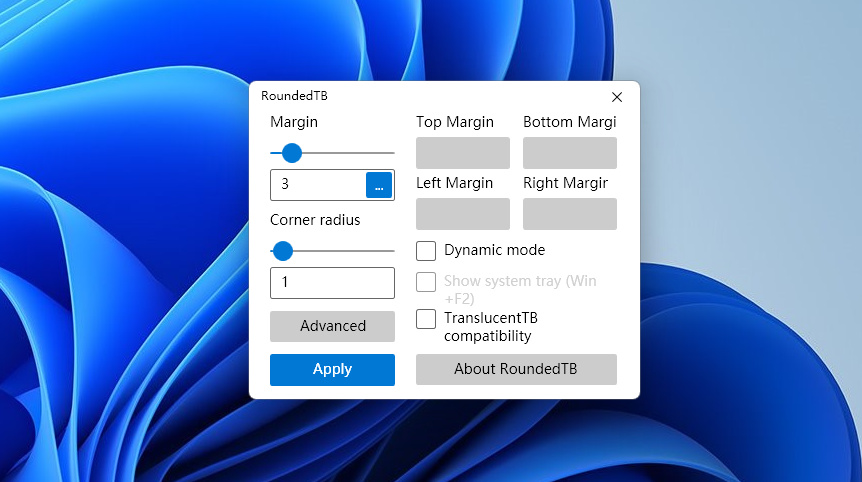Click the Left Margin input box

point(463,214)
